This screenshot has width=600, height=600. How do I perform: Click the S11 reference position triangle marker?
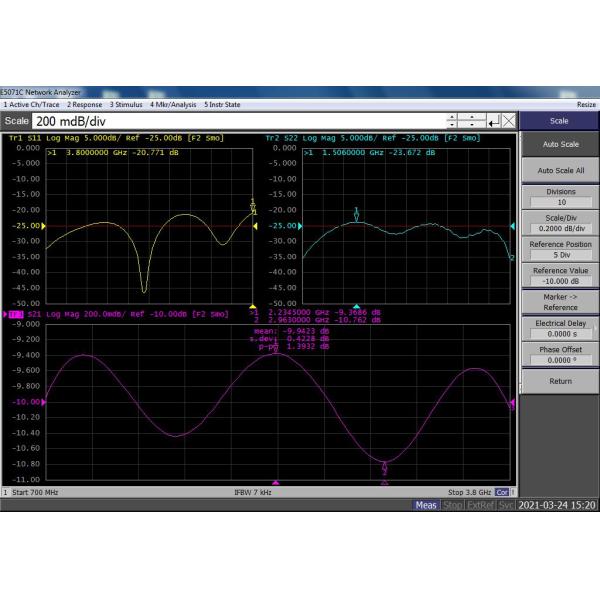pyautogui.click(x=255, y=226)
